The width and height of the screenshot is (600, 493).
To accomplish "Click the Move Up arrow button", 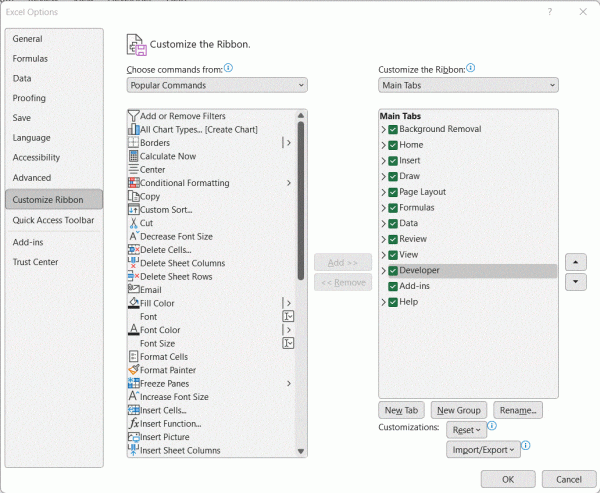I will click(575, 261).
